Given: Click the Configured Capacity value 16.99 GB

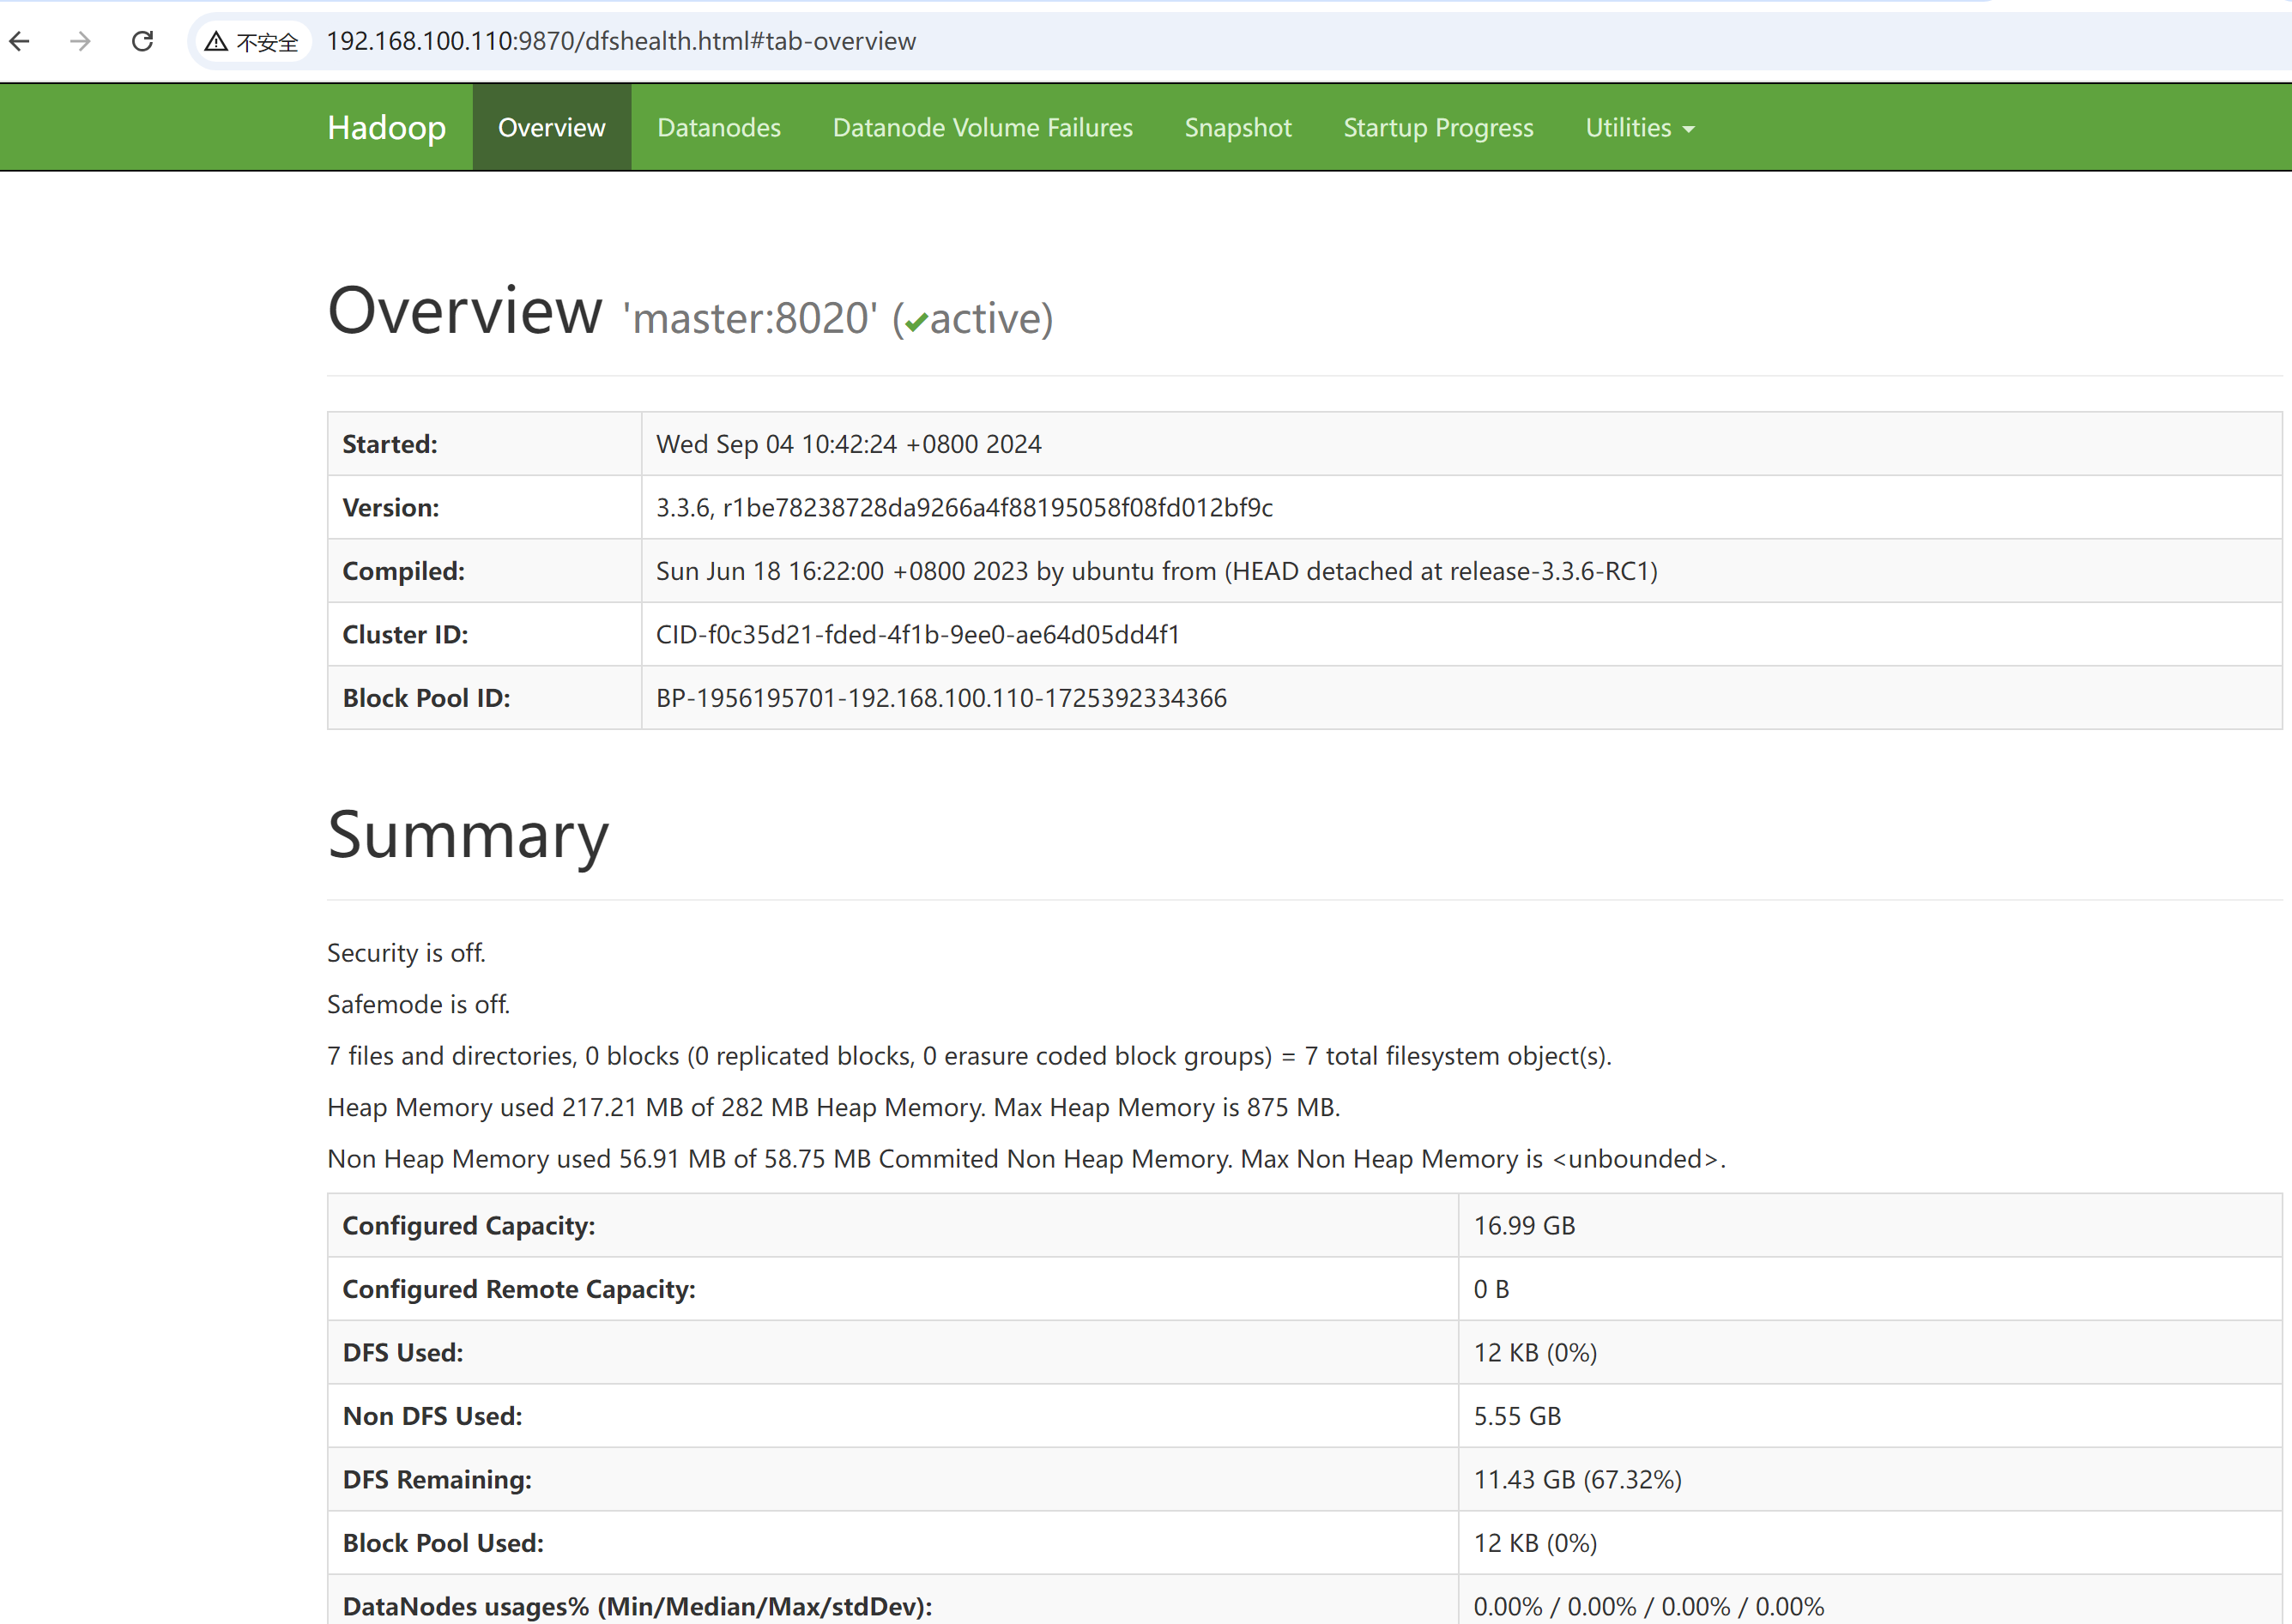Looking at the screenshot, I should coord(1523,1226).
